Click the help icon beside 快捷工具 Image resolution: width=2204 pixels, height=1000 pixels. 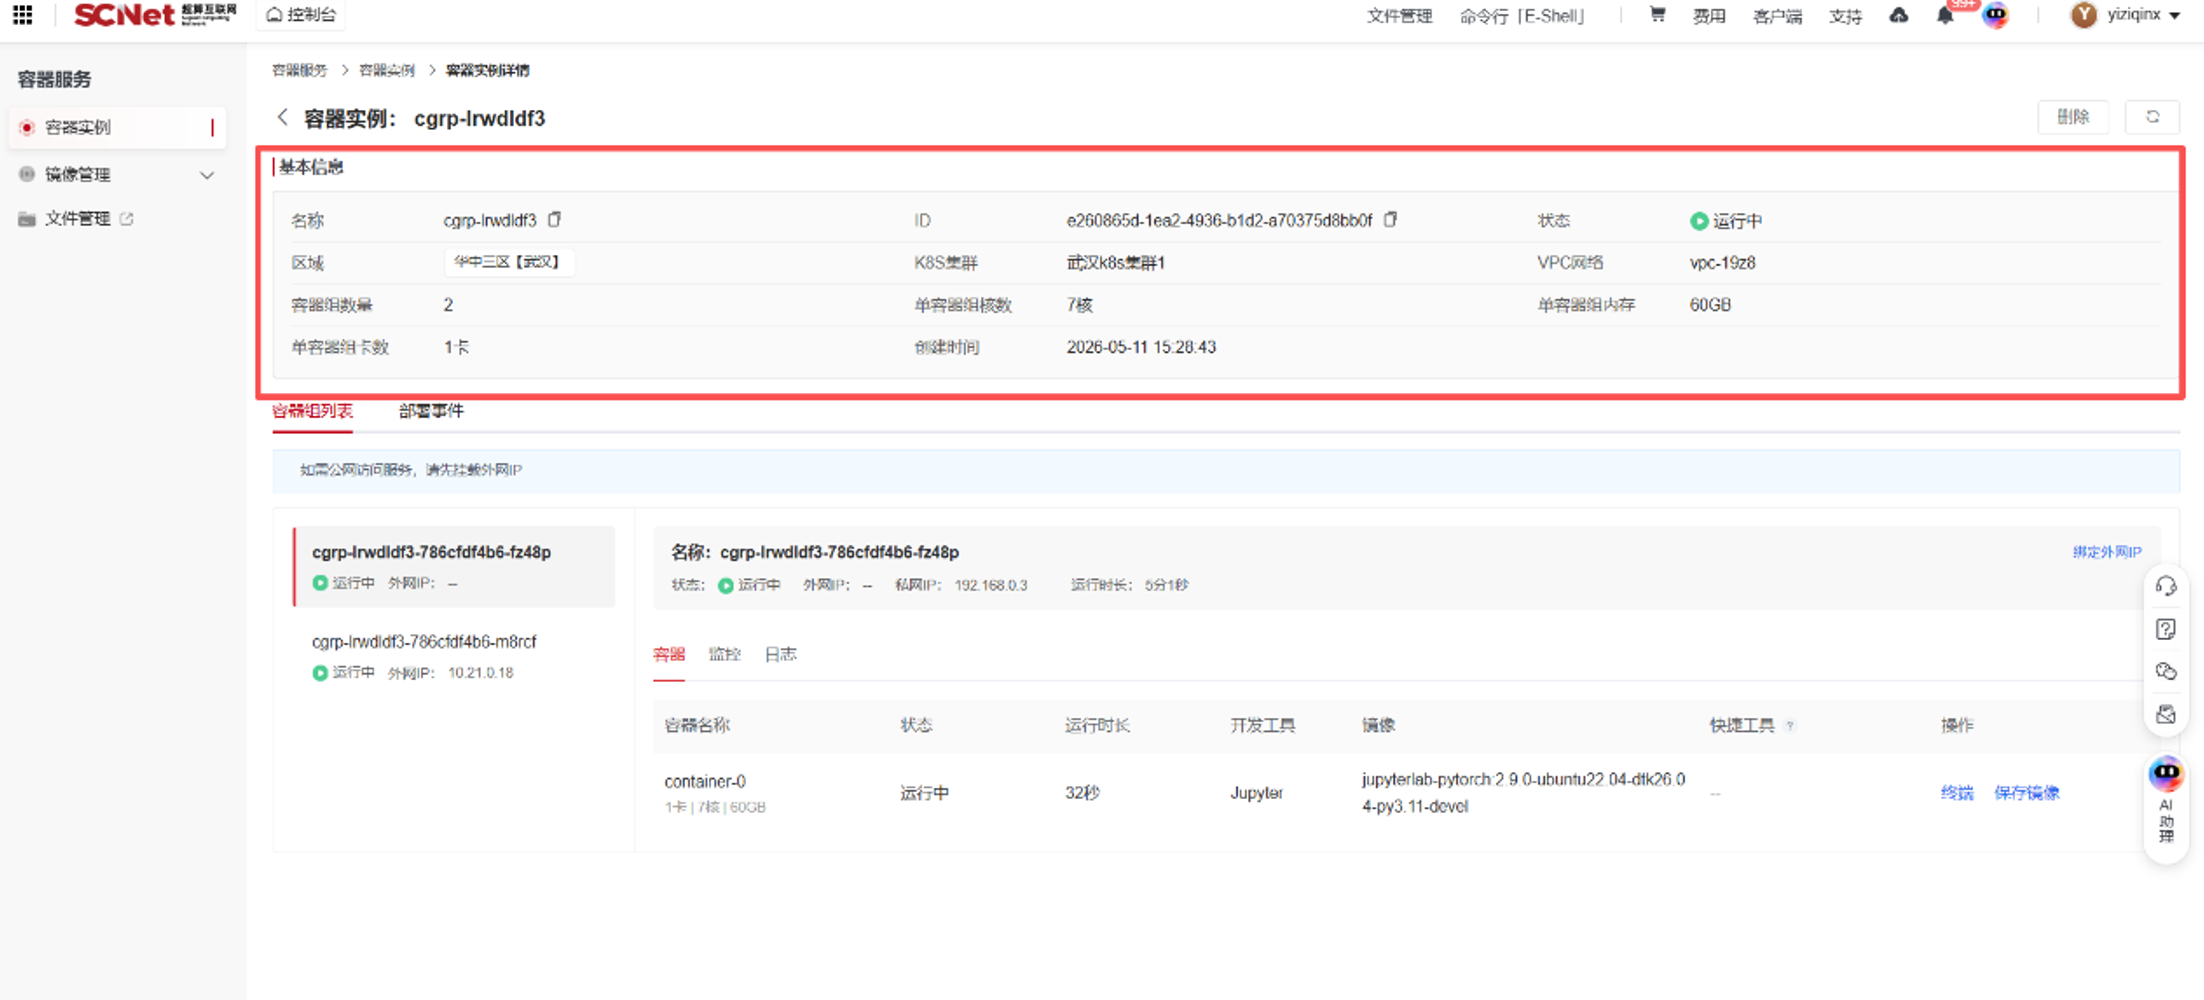[1790, 726]
